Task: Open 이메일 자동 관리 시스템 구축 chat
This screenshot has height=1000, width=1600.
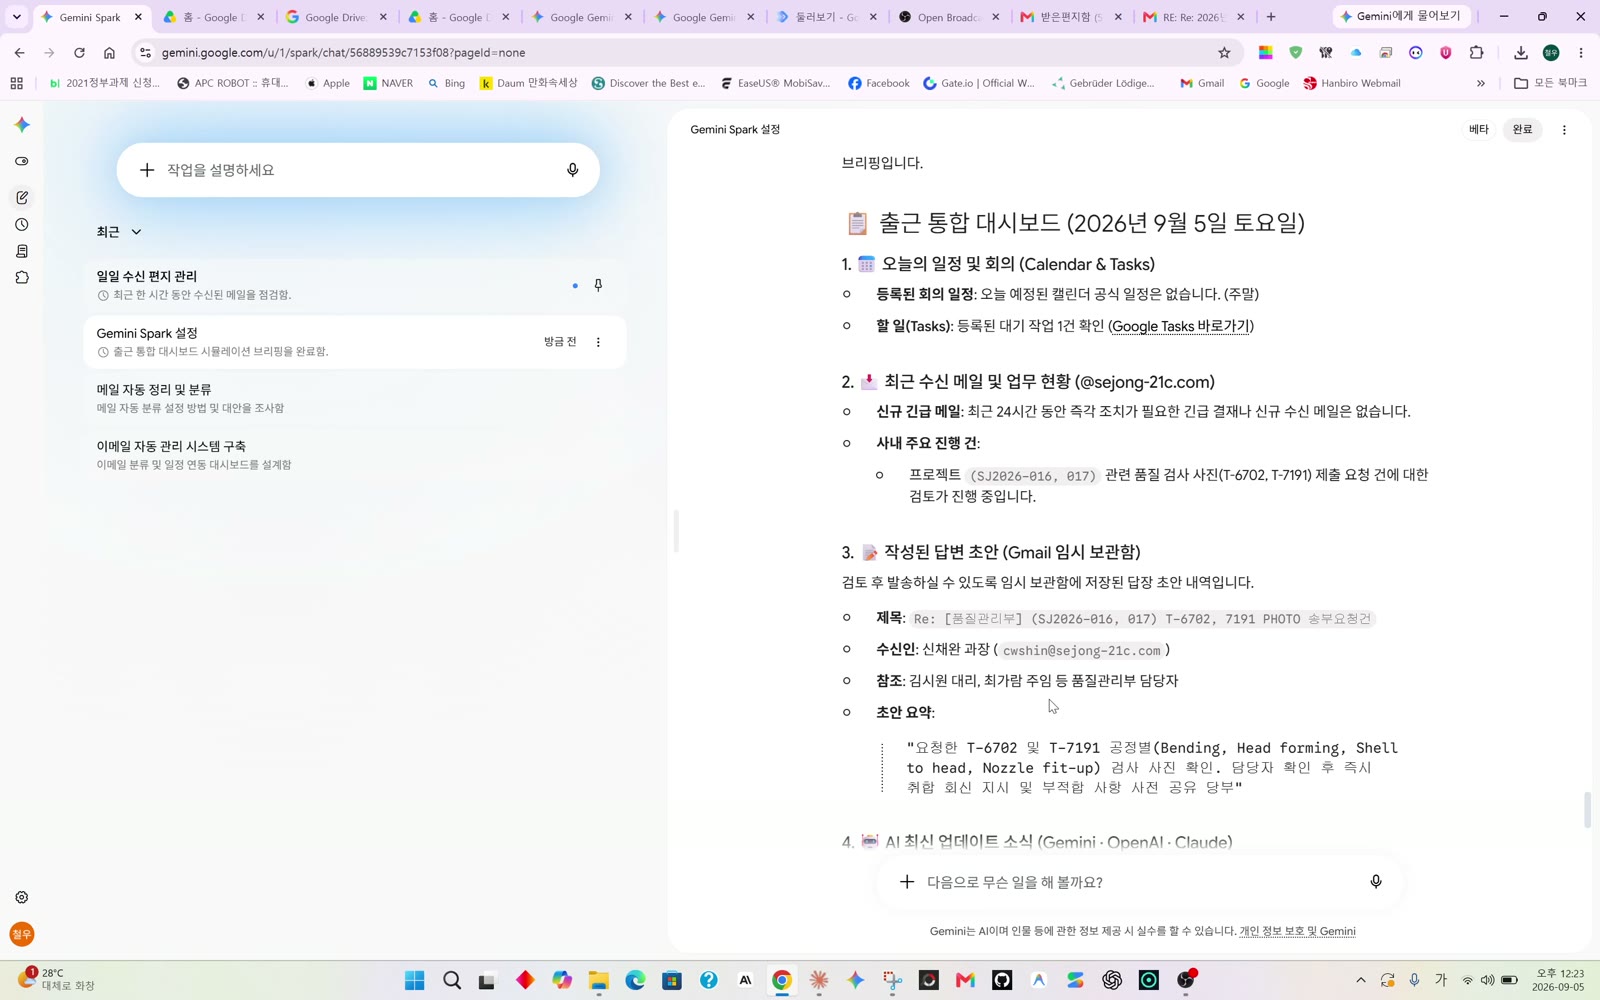Action: [x=355, y=455]
